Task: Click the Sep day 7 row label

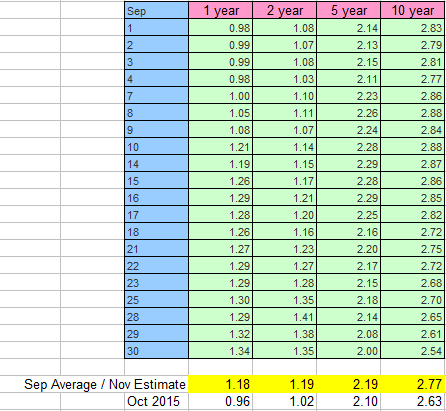Action: [157, 95]
